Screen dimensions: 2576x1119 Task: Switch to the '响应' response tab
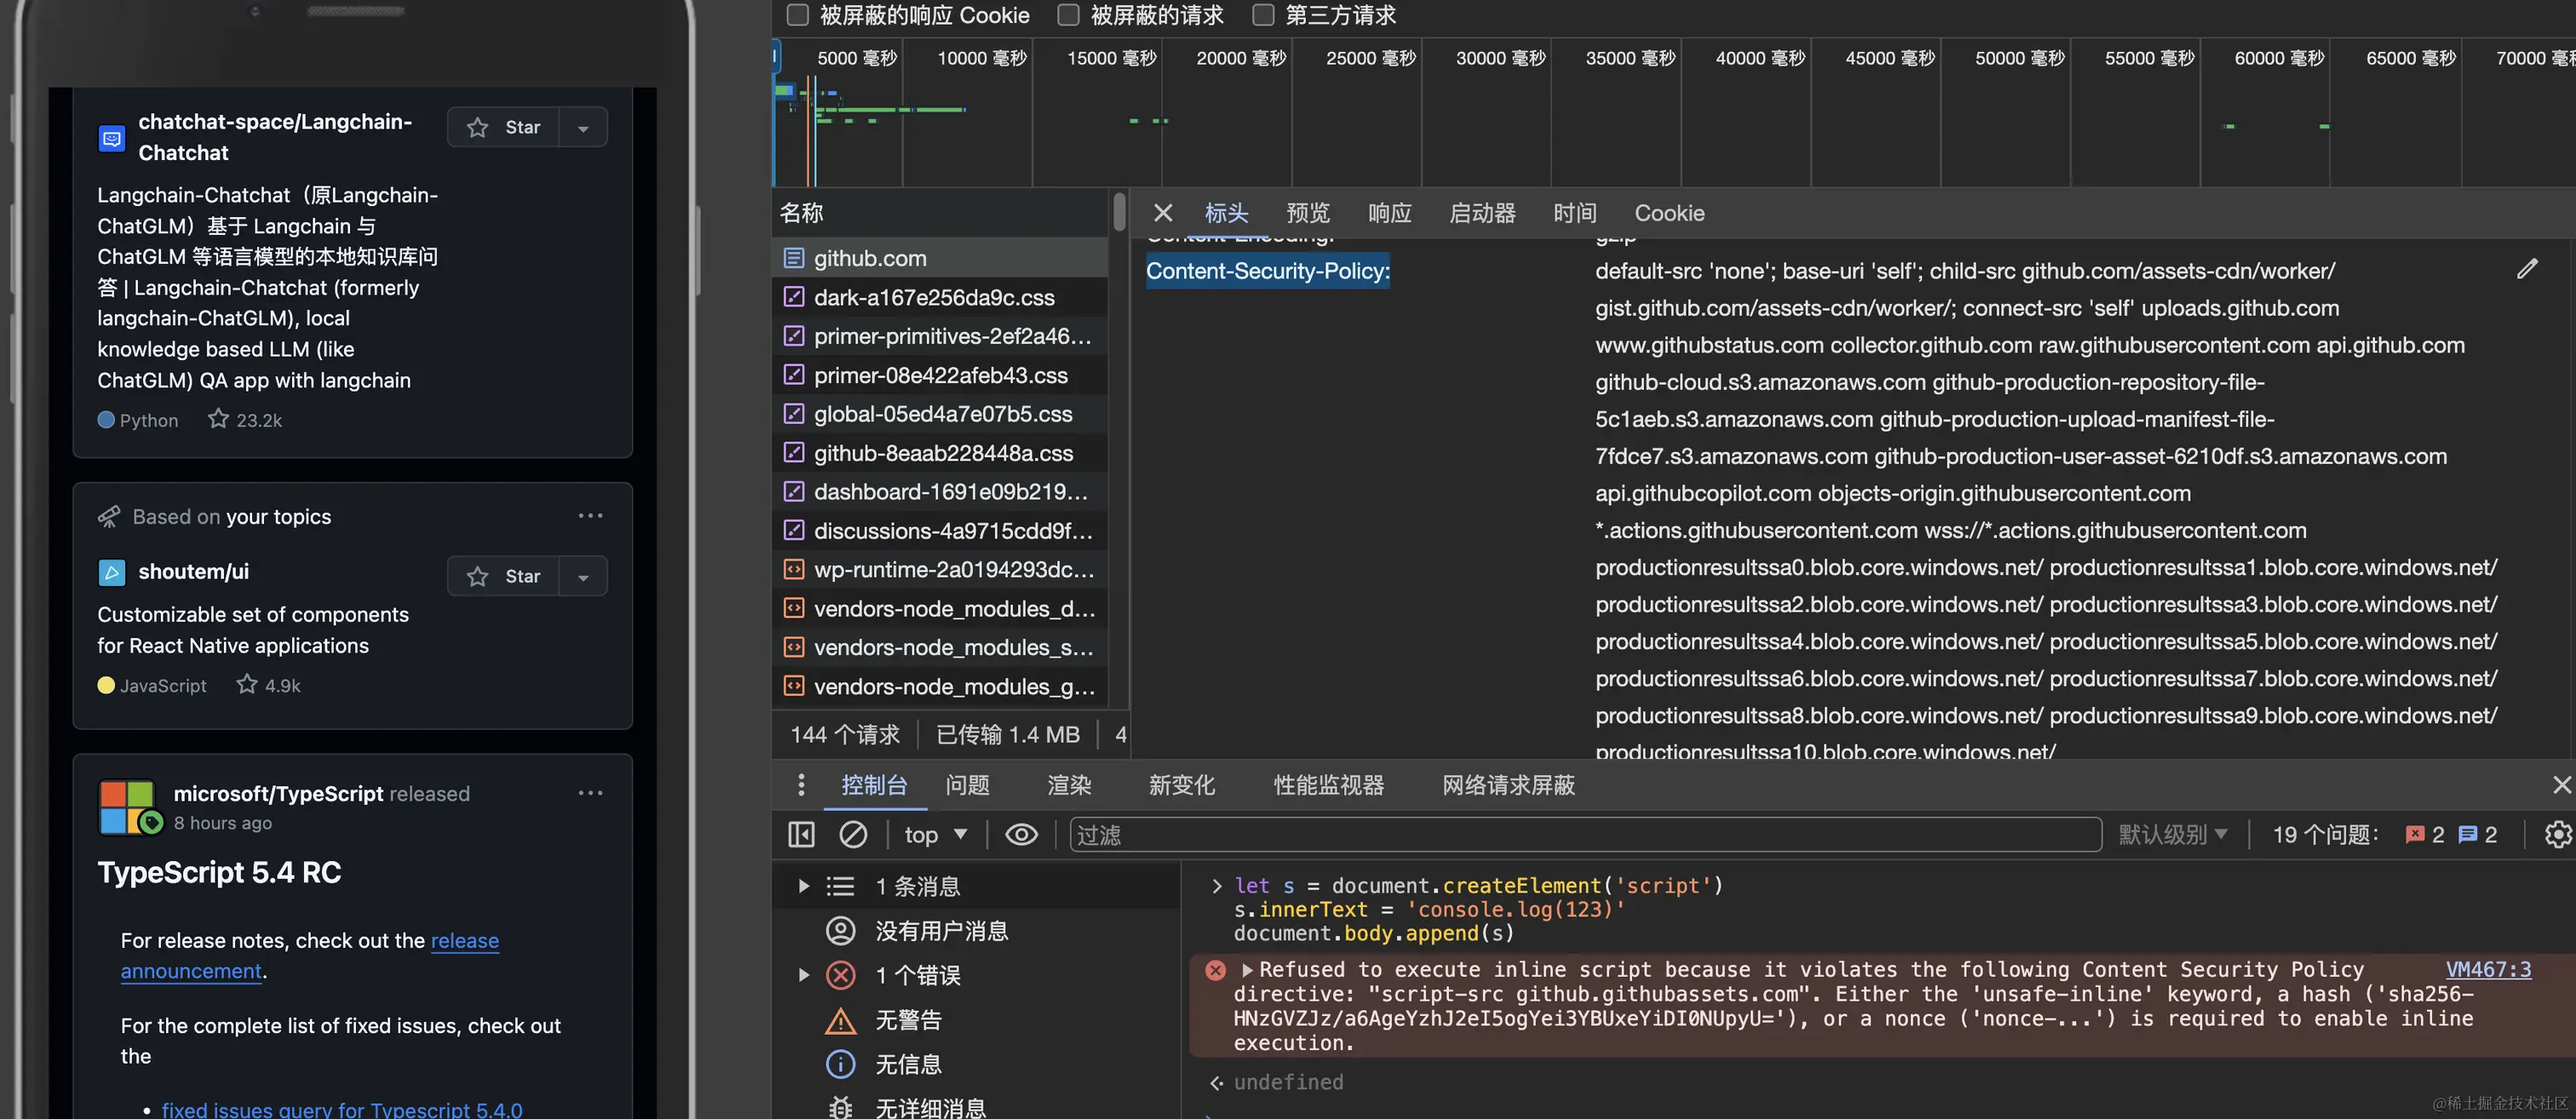click(x=1390, y=213)
